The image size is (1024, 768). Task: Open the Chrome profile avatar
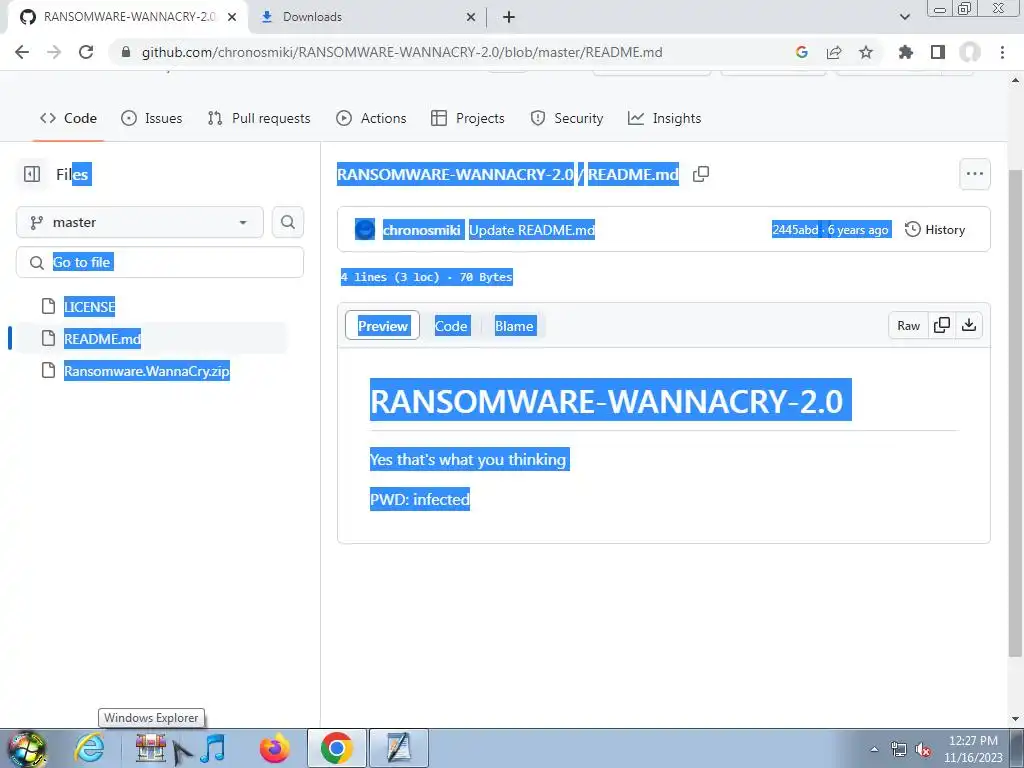point(970,52)
